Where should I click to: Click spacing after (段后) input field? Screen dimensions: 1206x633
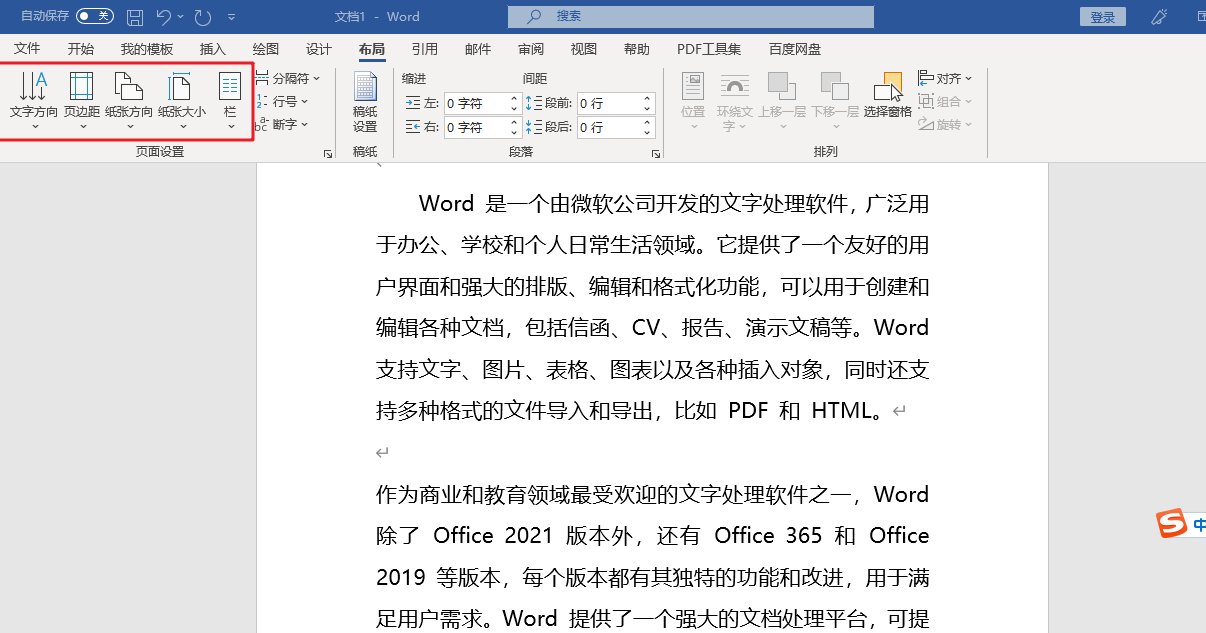pyautogui.click(x=609, y=127)
